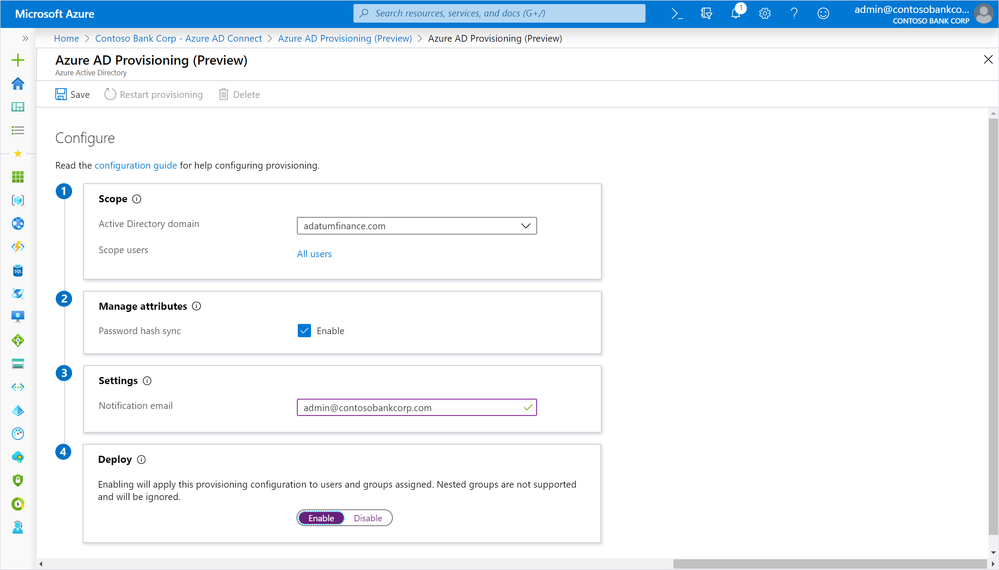
Task: Open App Services globe icon in sidebar
Action: coord(18,224)
